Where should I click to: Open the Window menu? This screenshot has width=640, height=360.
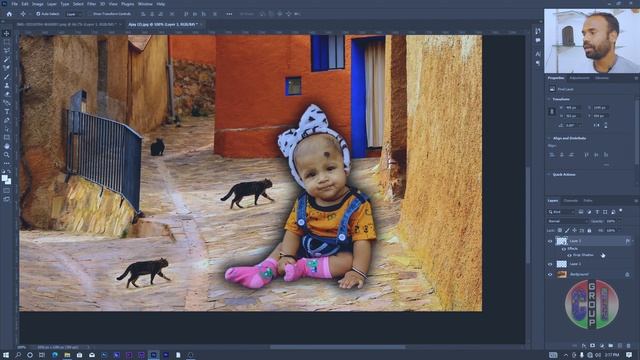click(145, 4)
